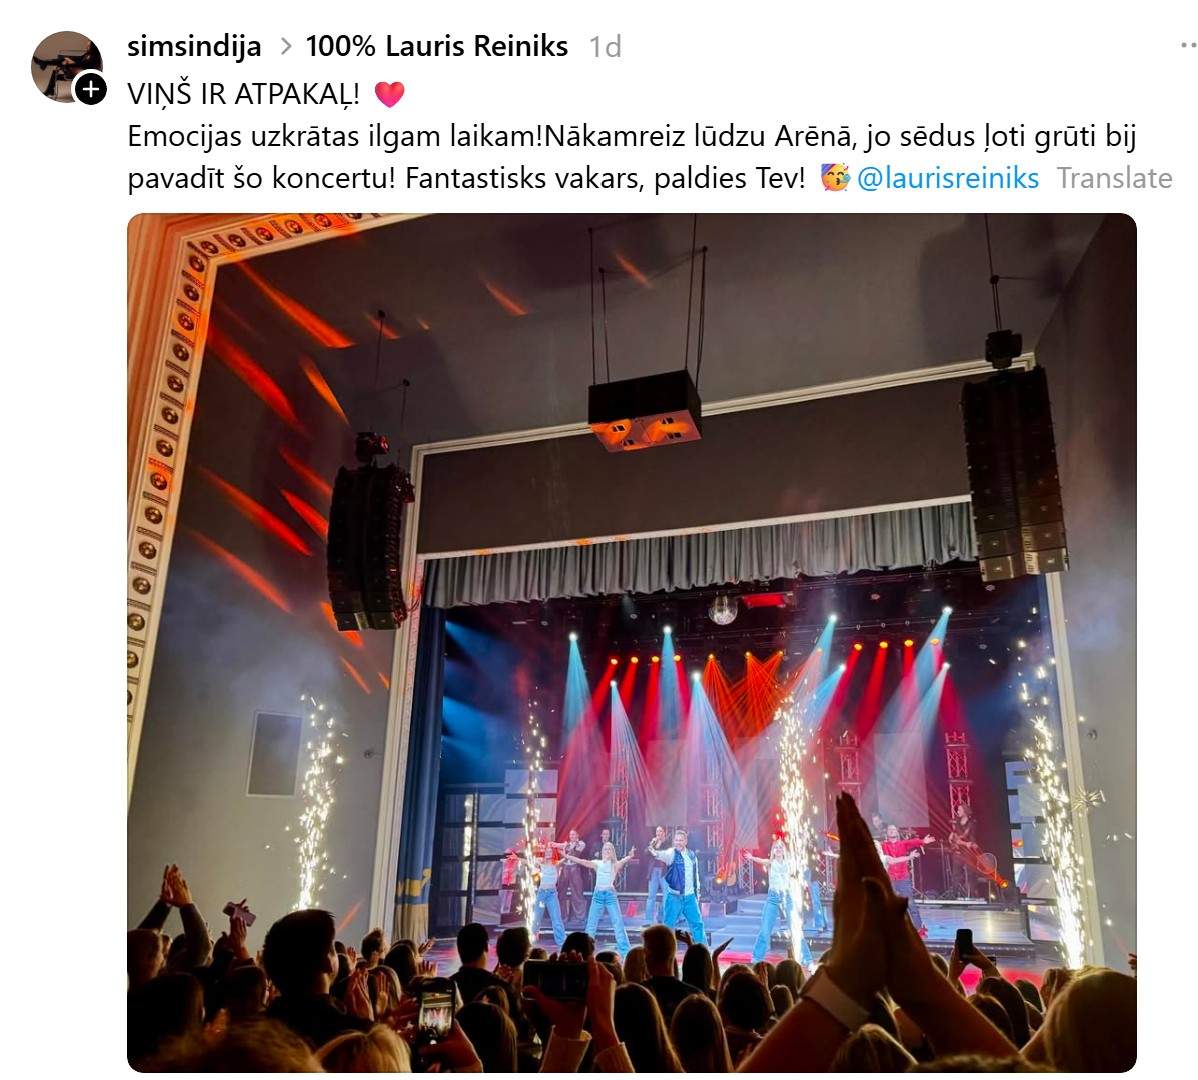Click the hanging center speaker in photo
This screenshot has height=1080, width=1198.
[x=645, y=410]
